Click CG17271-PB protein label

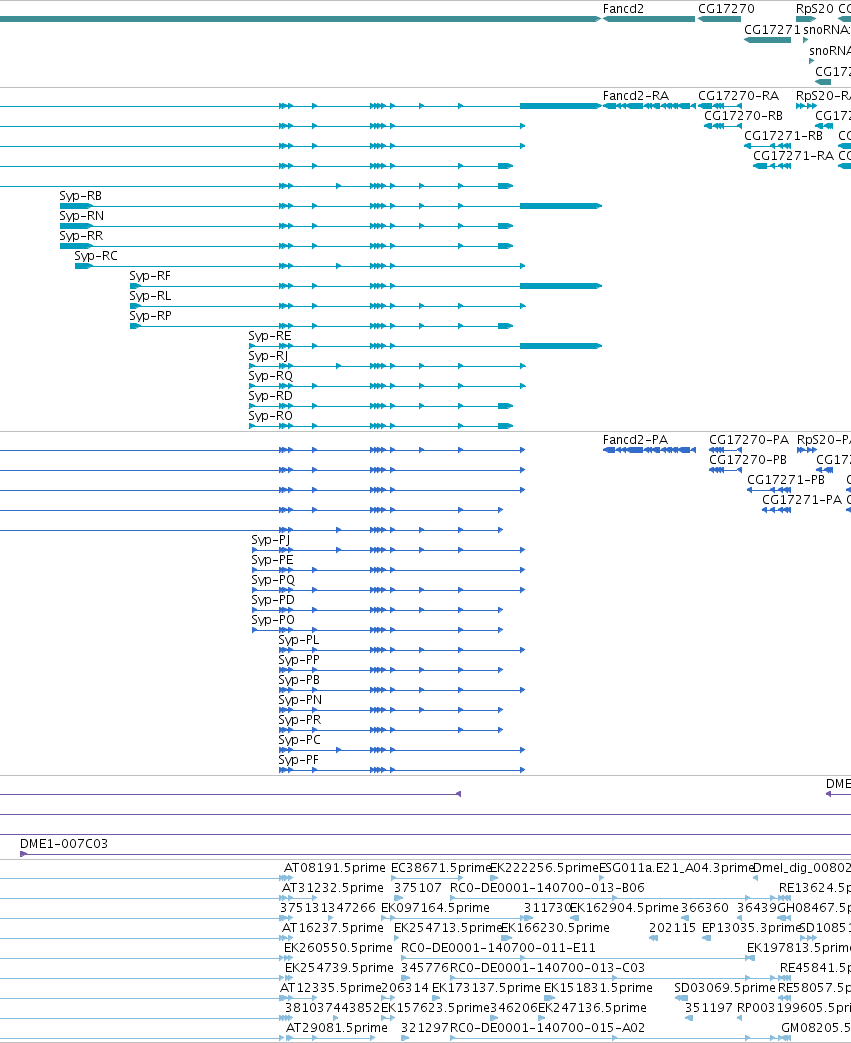click(x=786, y=480)
